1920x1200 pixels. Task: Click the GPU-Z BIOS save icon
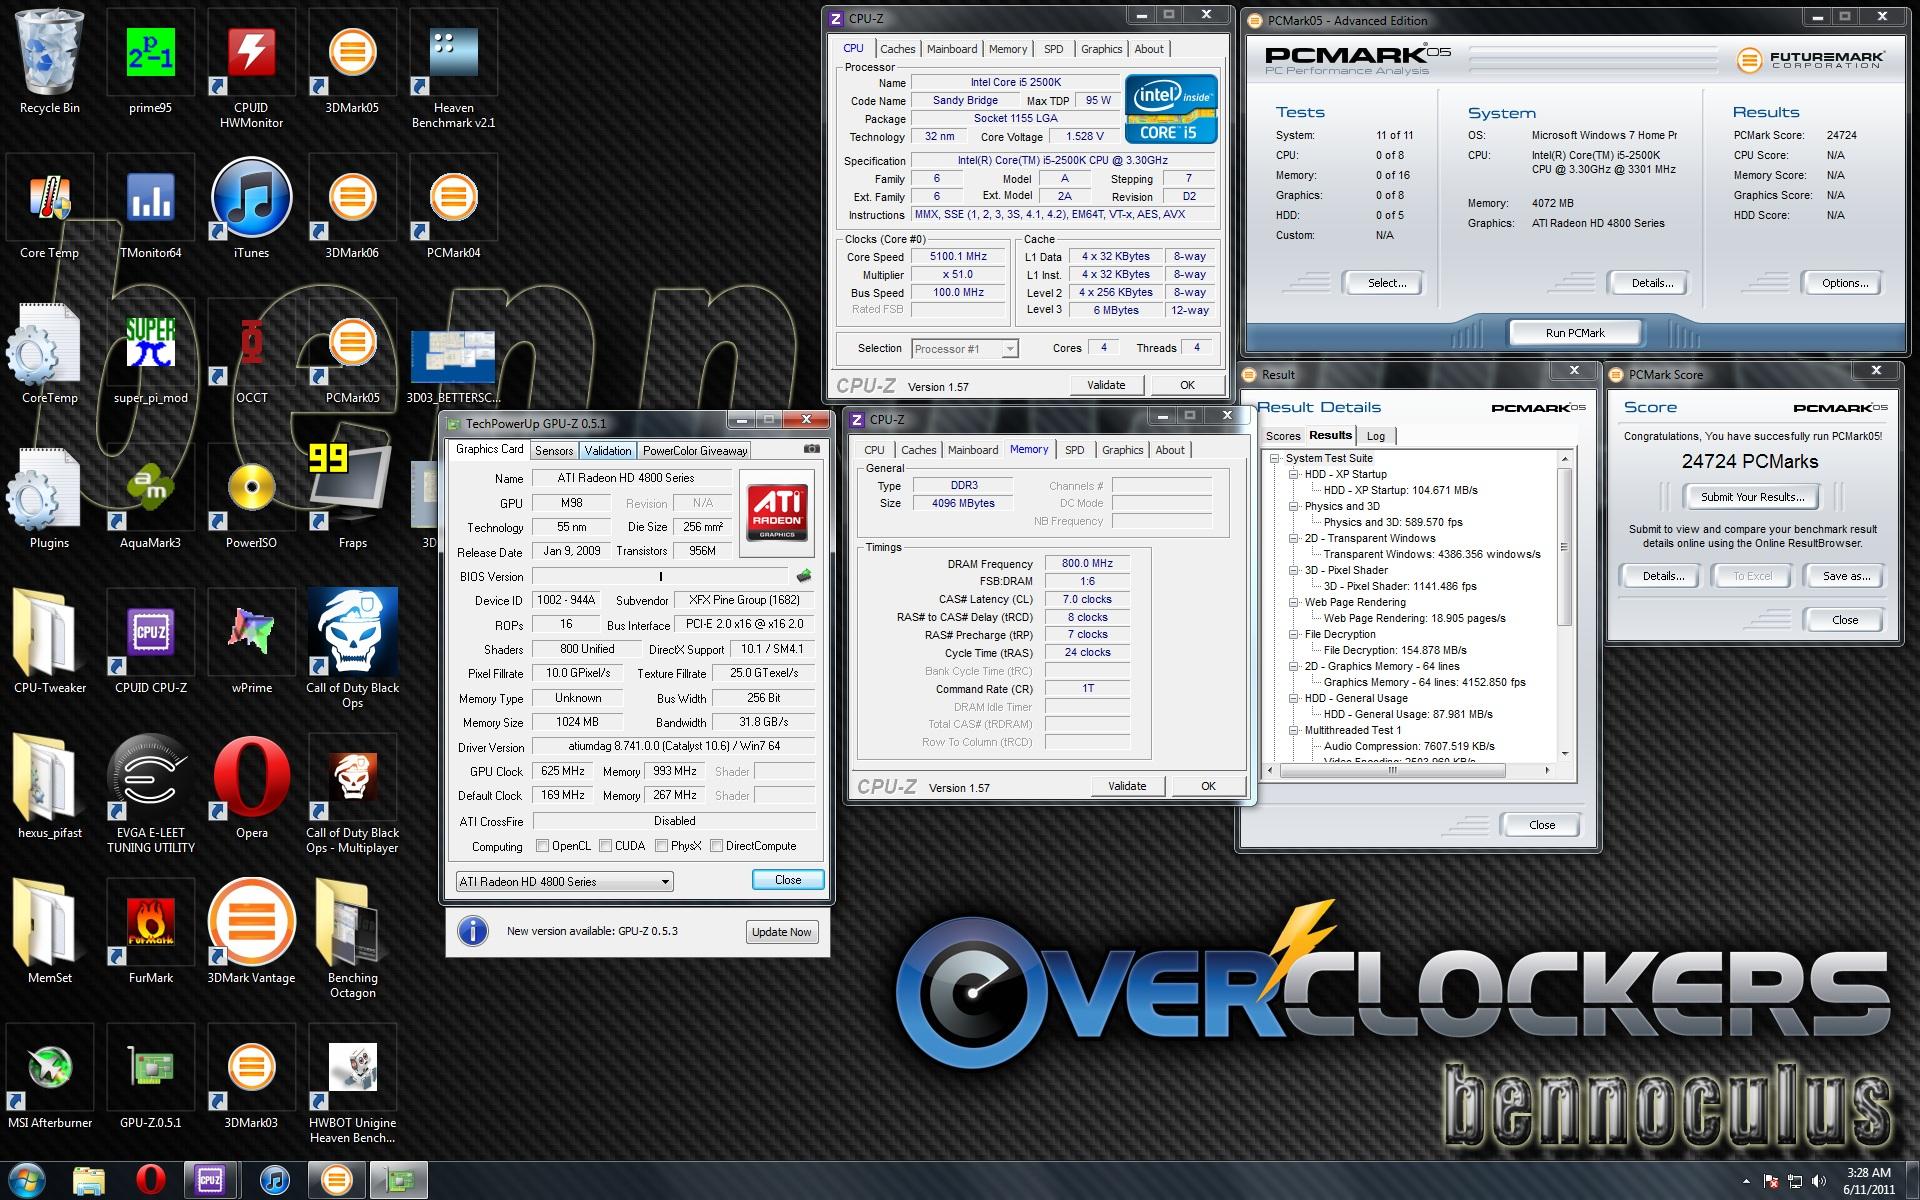[x=803, y=576]
